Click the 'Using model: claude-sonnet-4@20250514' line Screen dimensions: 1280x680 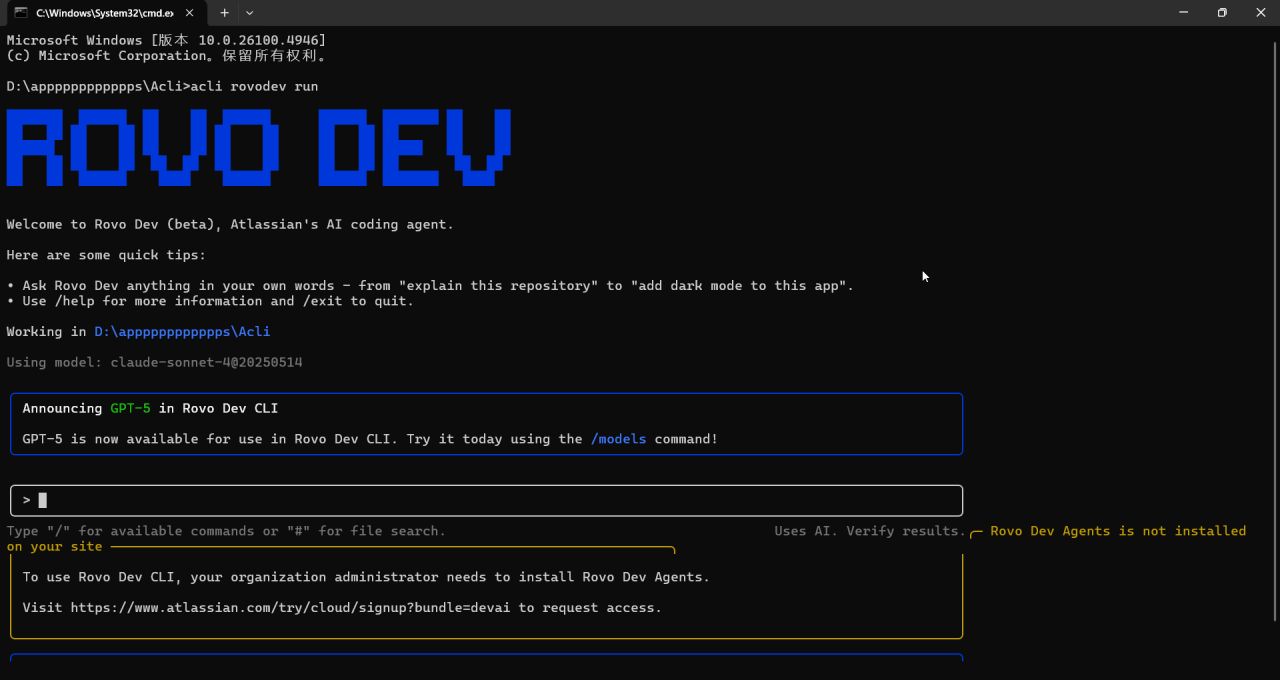click(154, 362)
